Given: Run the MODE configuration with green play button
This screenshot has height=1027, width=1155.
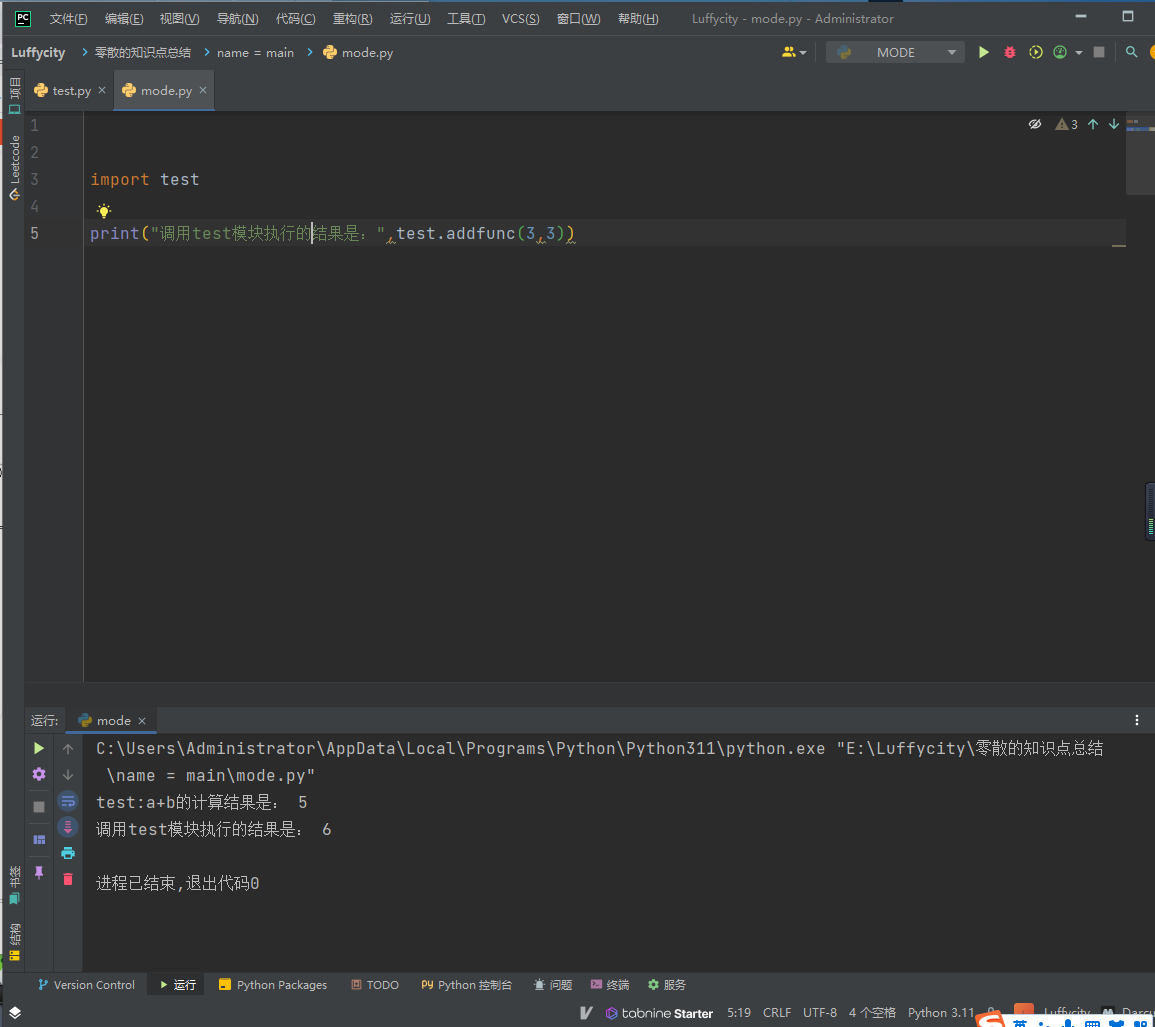Looking at the screenshot, I should pyautogui.click(x=983, y=51).
